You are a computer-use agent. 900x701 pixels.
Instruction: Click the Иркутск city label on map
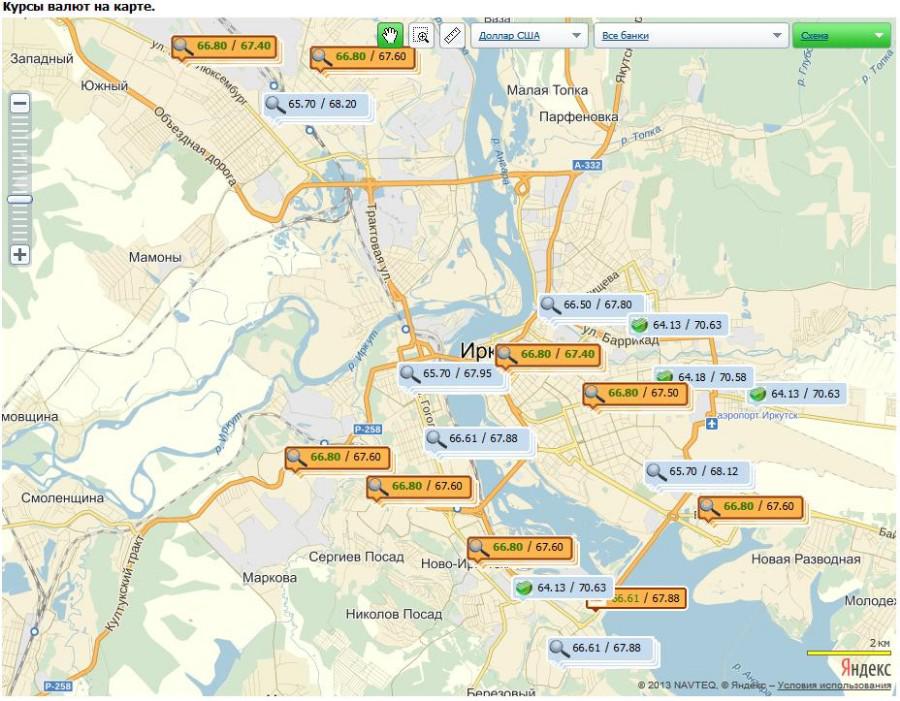pyautogui.click(x=478, y=351)
